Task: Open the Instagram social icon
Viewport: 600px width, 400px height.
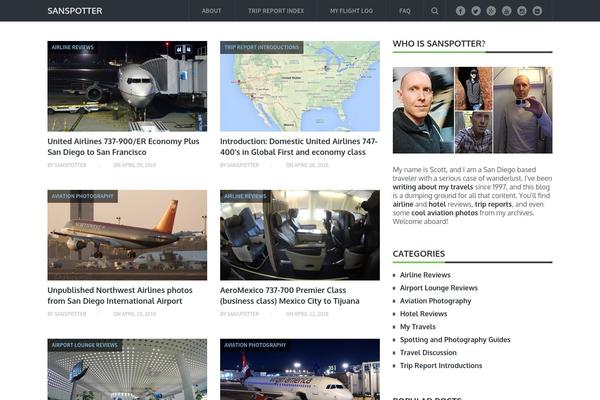Action: tap(522, 11)
